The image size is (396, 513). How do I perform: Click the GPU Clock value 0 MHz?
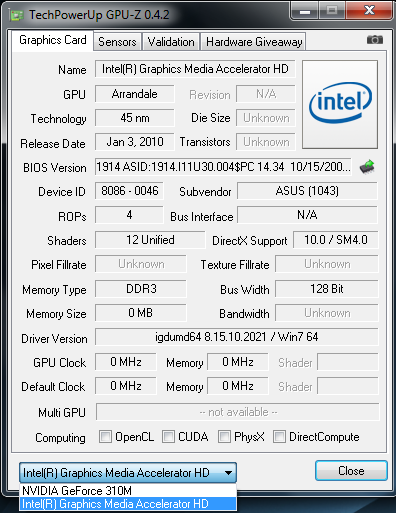coord(126,362)
